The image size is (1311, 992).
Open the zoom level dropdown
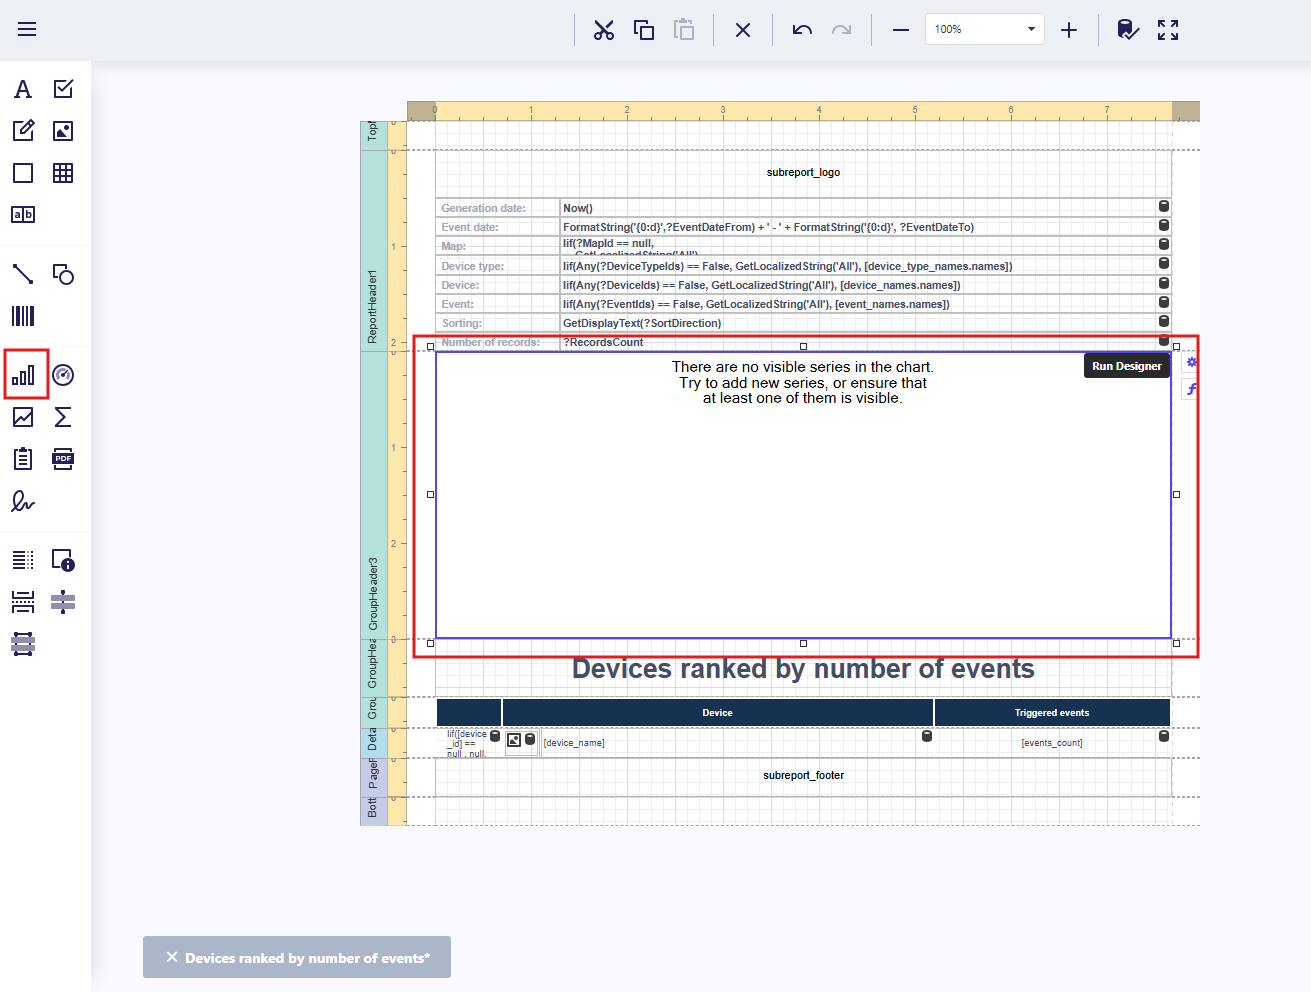tap(1031, 30)
